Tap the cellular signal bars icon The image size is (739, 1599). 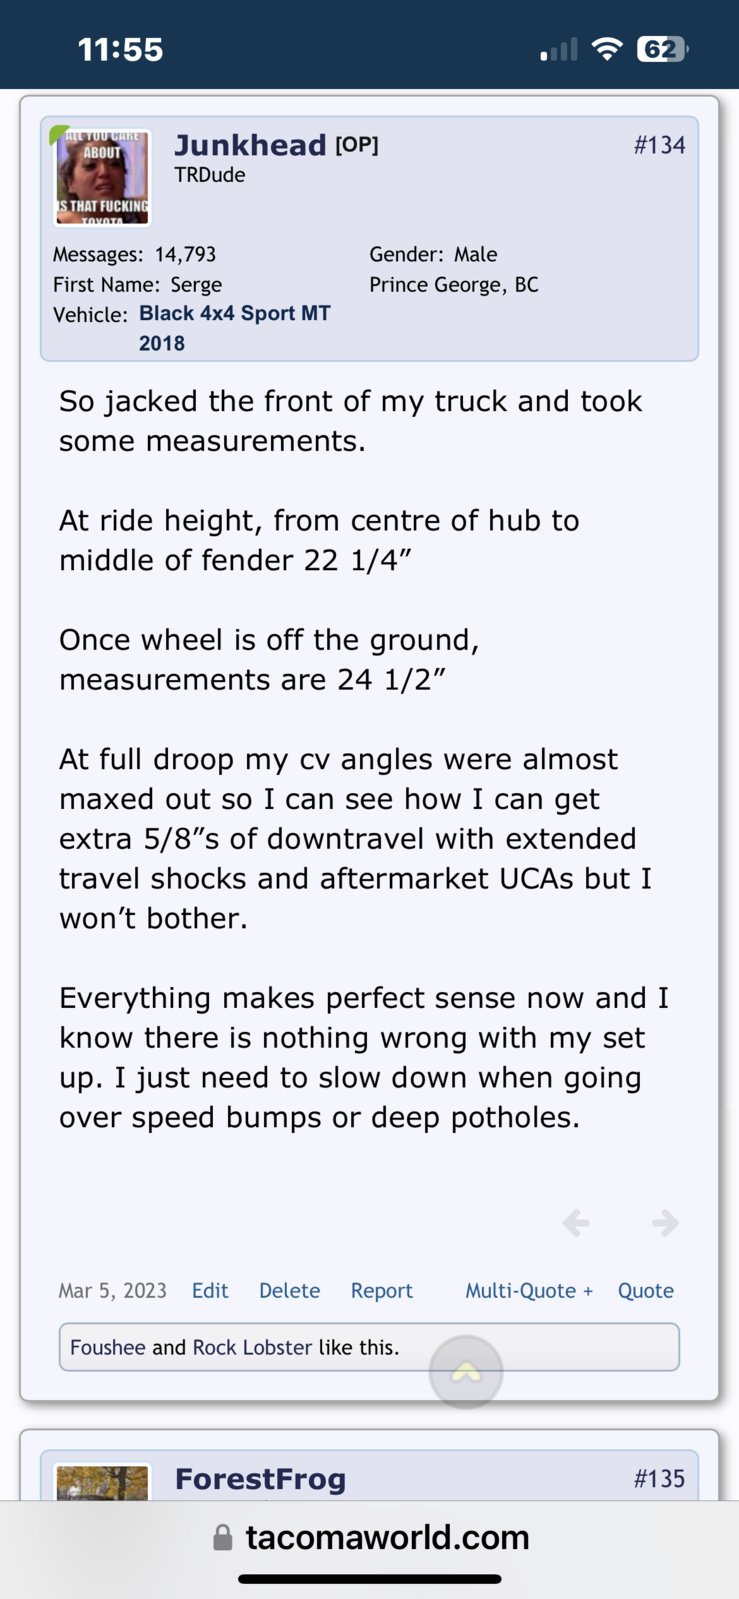559,50
